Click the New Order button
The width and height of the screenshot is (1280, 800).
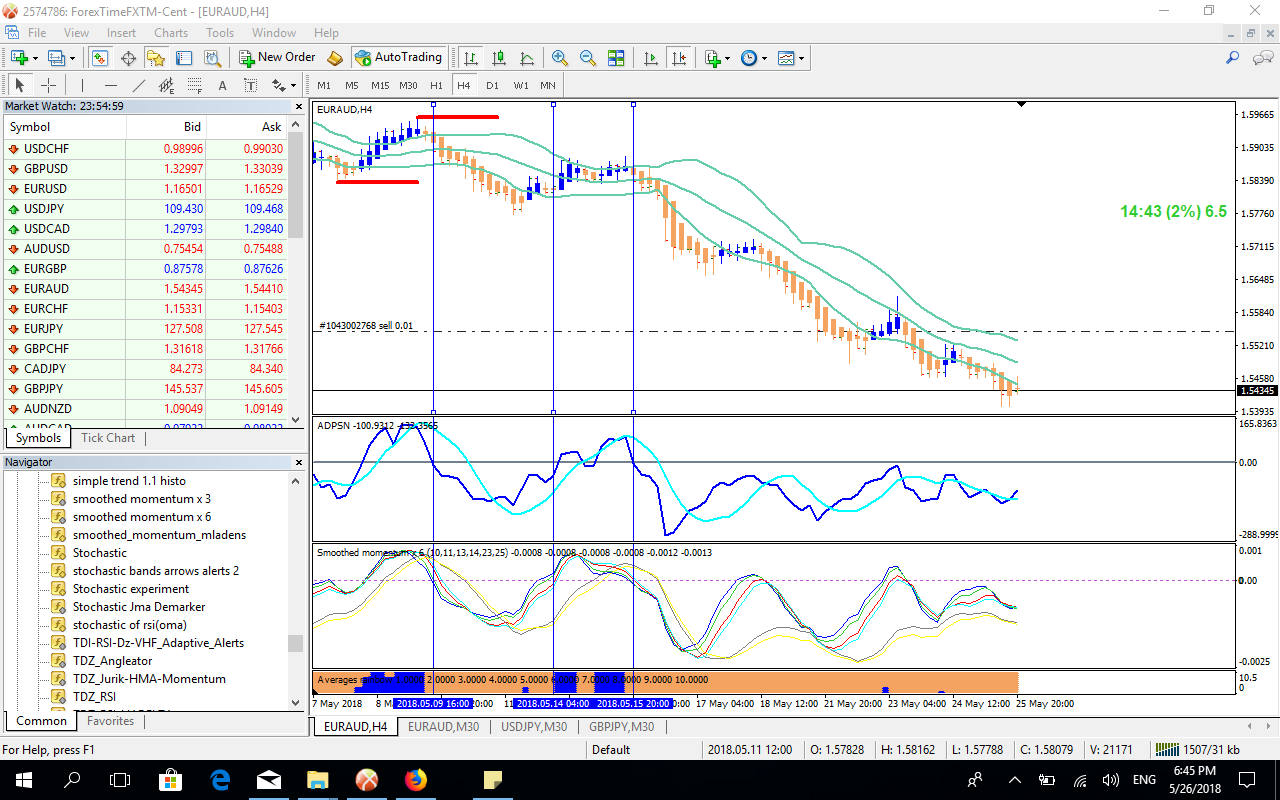(277, 58)
